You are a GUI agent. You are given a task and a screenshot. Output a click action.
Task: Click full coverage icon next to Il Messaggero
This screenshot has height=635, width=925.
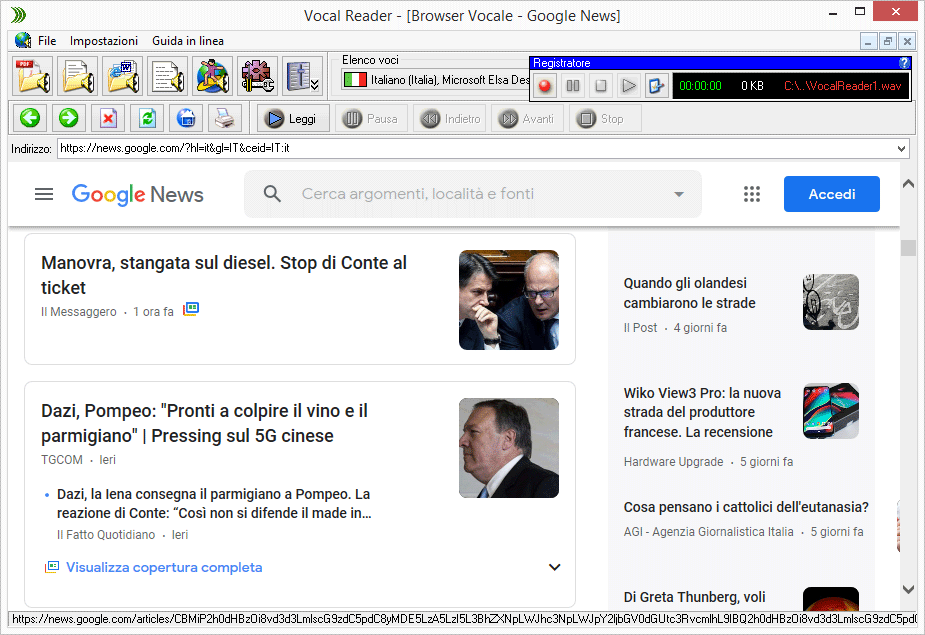click(191, 309)
